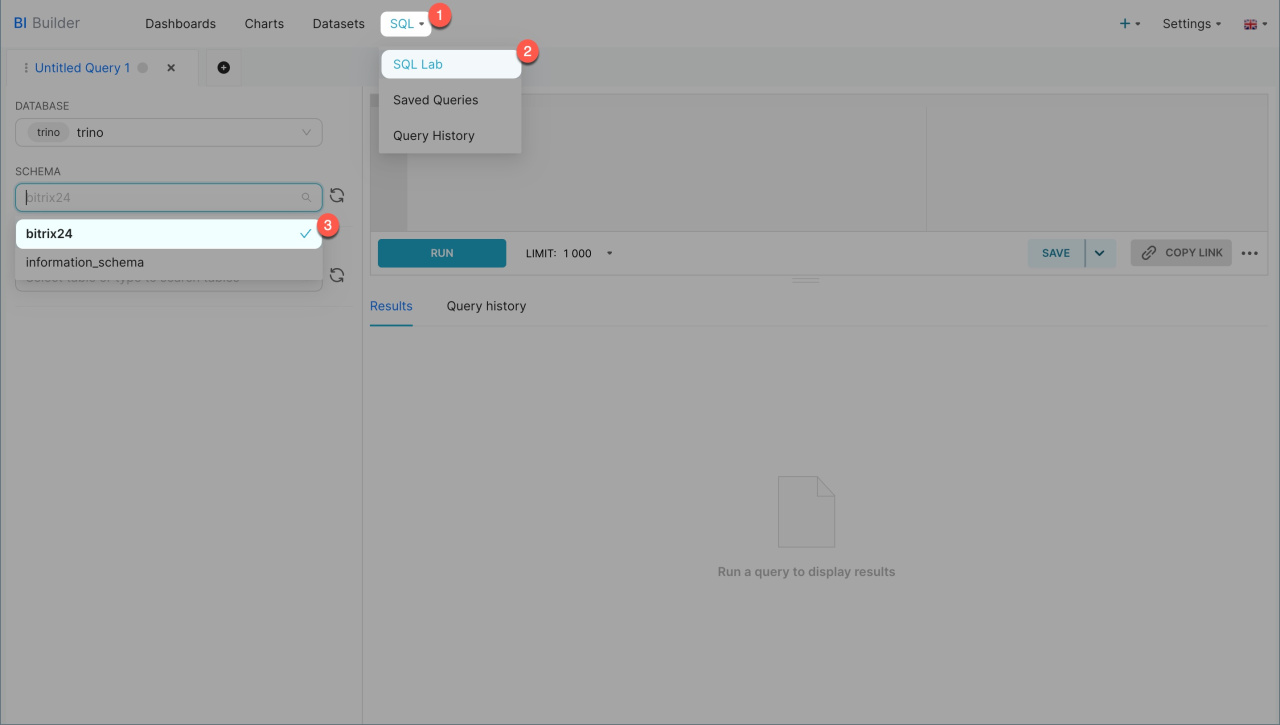Open the language flag selector
This screenshot has height=725, width=1280.
tap(1254, 24)
